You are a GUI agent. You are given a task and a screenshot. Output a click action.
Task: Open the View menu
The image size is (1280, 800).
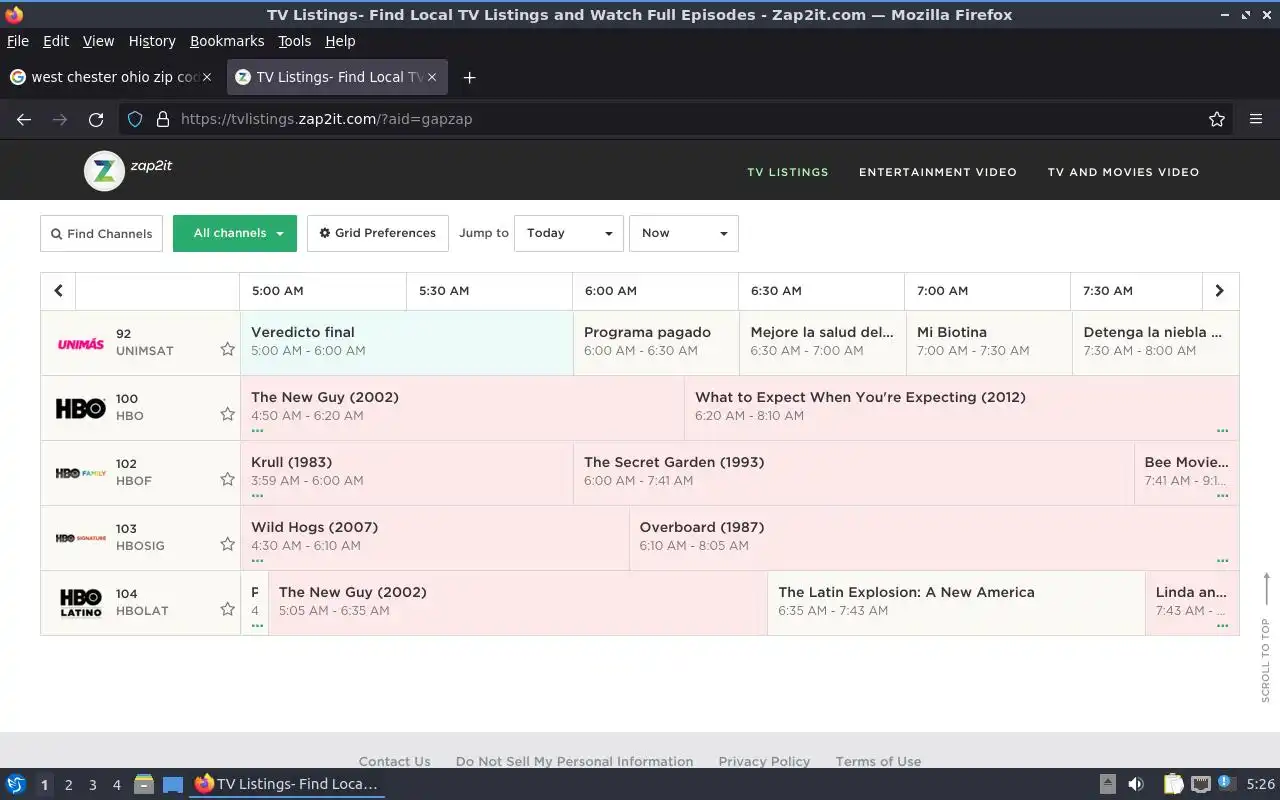coord(98,41)
